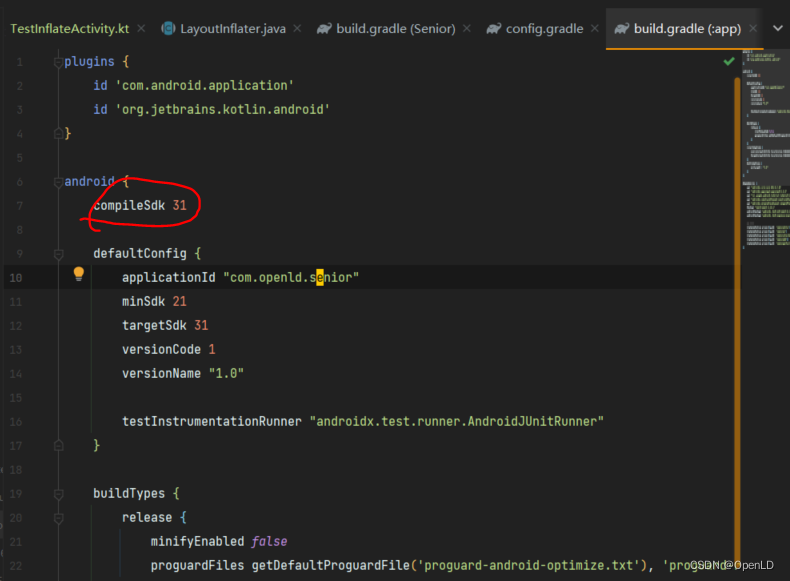Image resolution: width=790 pixels, height=581 pixels.
Task: Click the Gradle icon on config.gradle tab
Action: coord(493,28)
